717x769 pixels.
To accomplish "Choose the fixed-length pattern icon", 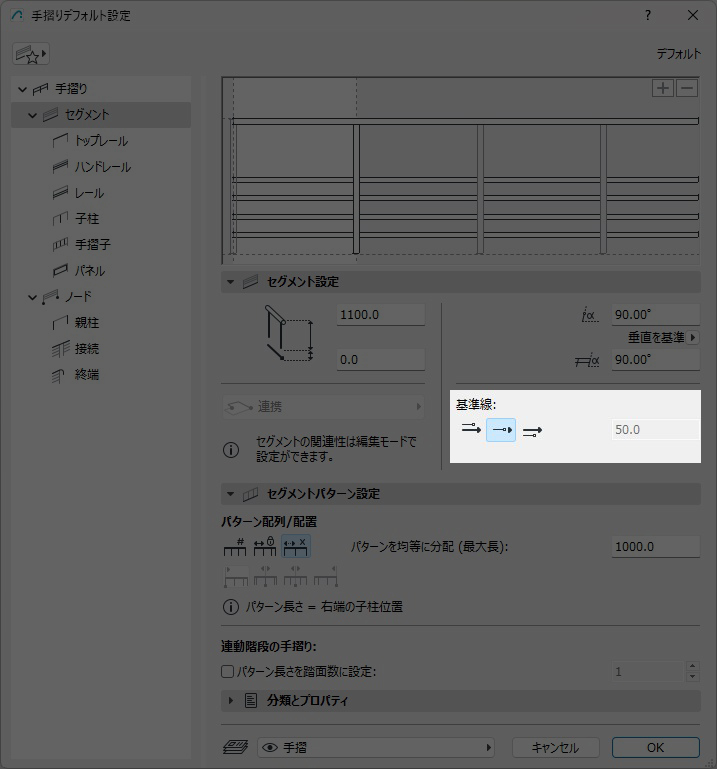I will [265, 547].
